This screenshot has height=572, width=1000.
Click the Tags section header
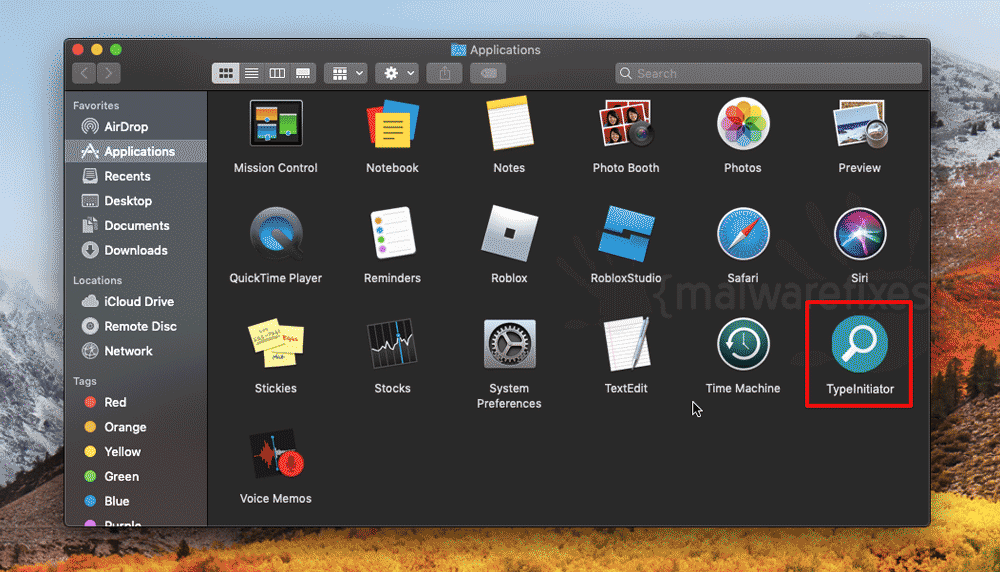click(84, 381)
